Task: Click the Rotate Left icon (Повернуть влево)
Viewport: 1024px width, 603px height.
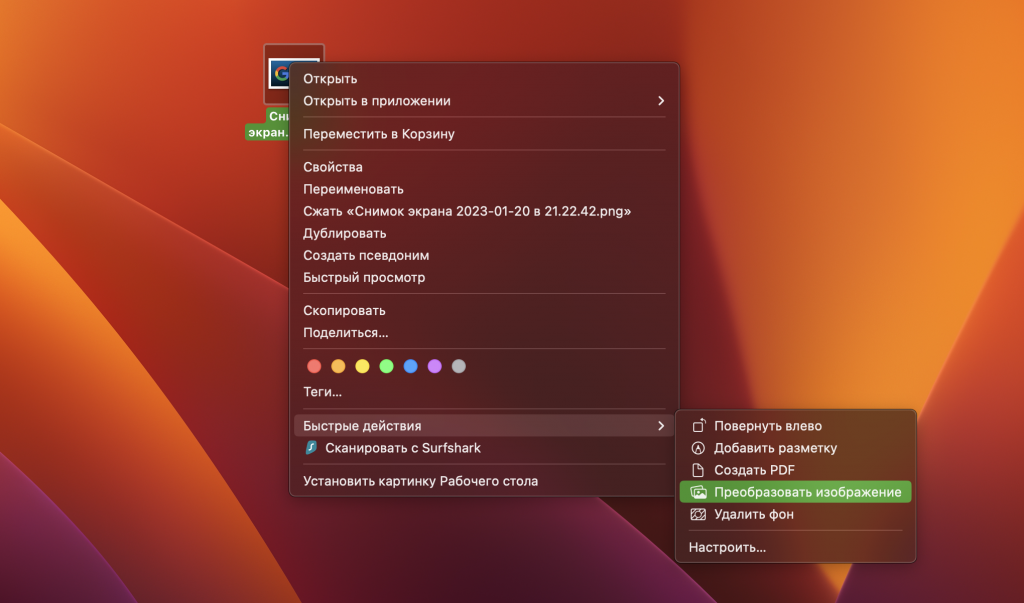Action: 698,425
